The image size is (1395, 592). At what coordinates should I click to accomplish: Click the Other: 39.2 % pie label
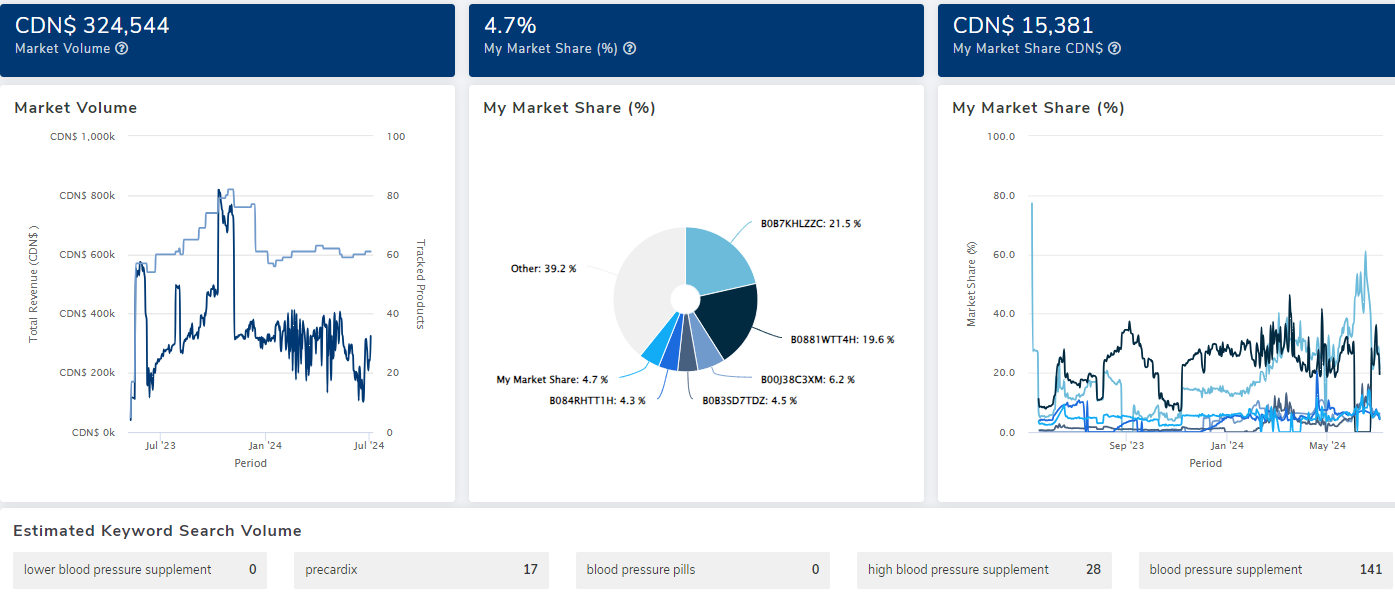pos(543,269)
